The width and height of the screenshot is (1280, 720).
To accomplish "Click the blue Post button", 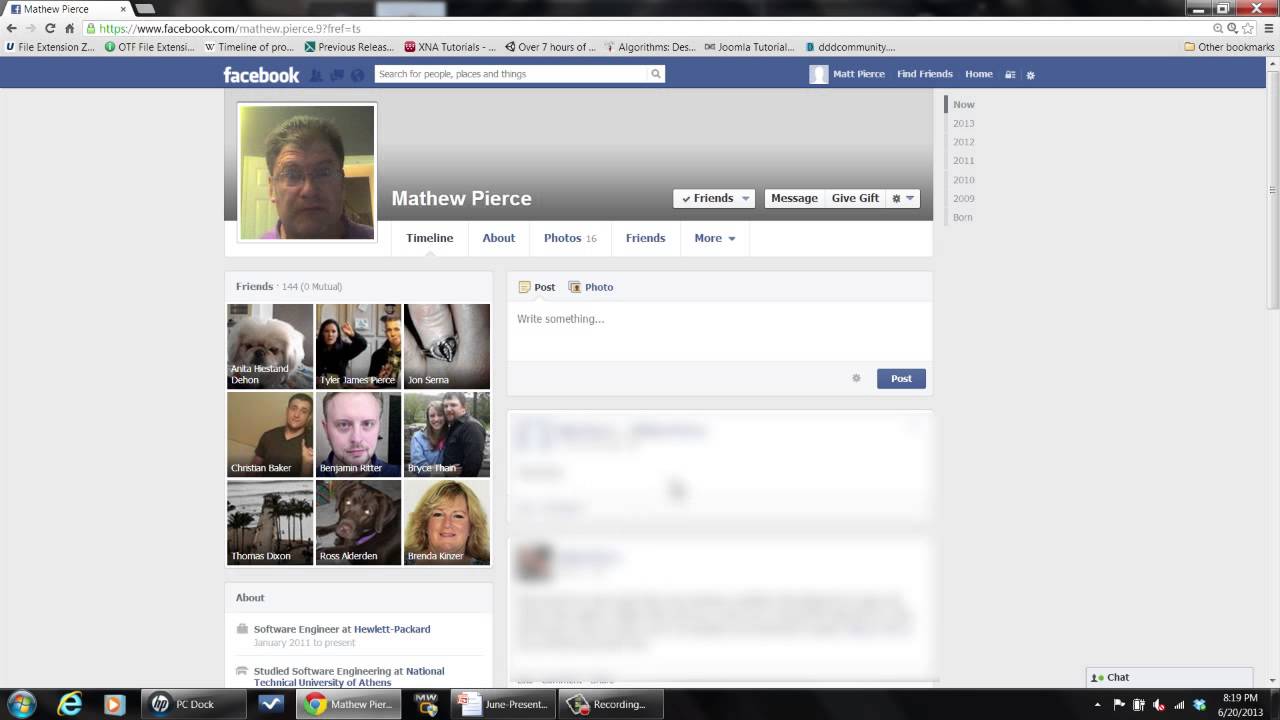I will (901, 378).
